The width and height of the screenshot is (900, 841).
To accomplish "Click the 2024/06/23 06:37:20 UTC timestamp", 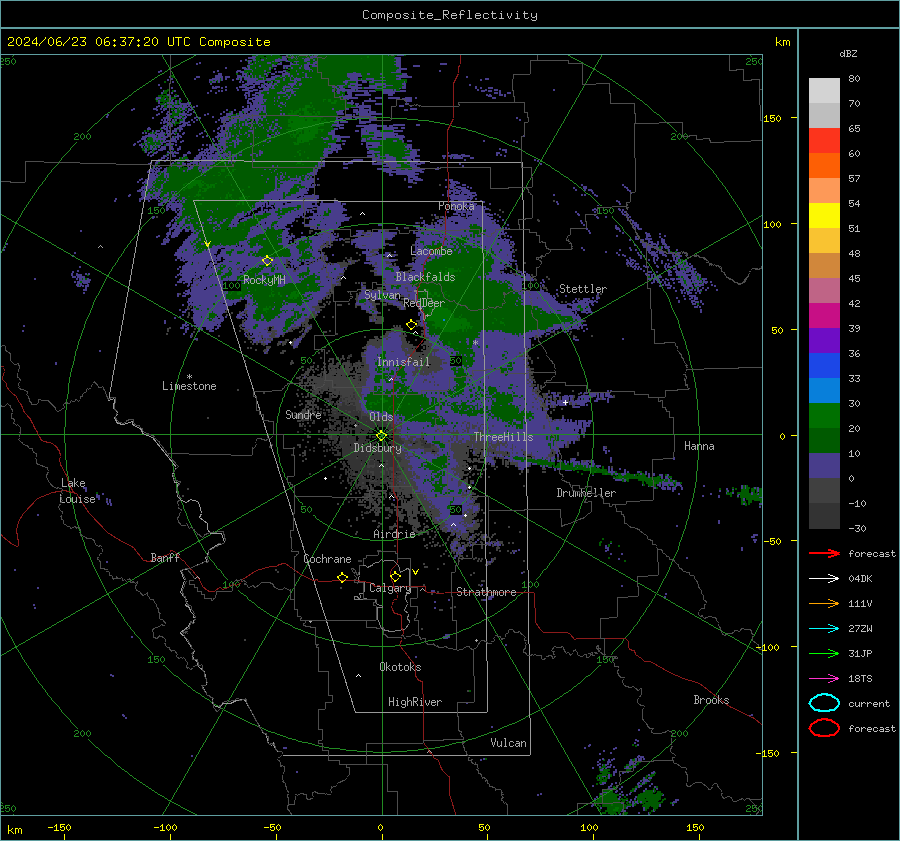I will click(138, 42).
